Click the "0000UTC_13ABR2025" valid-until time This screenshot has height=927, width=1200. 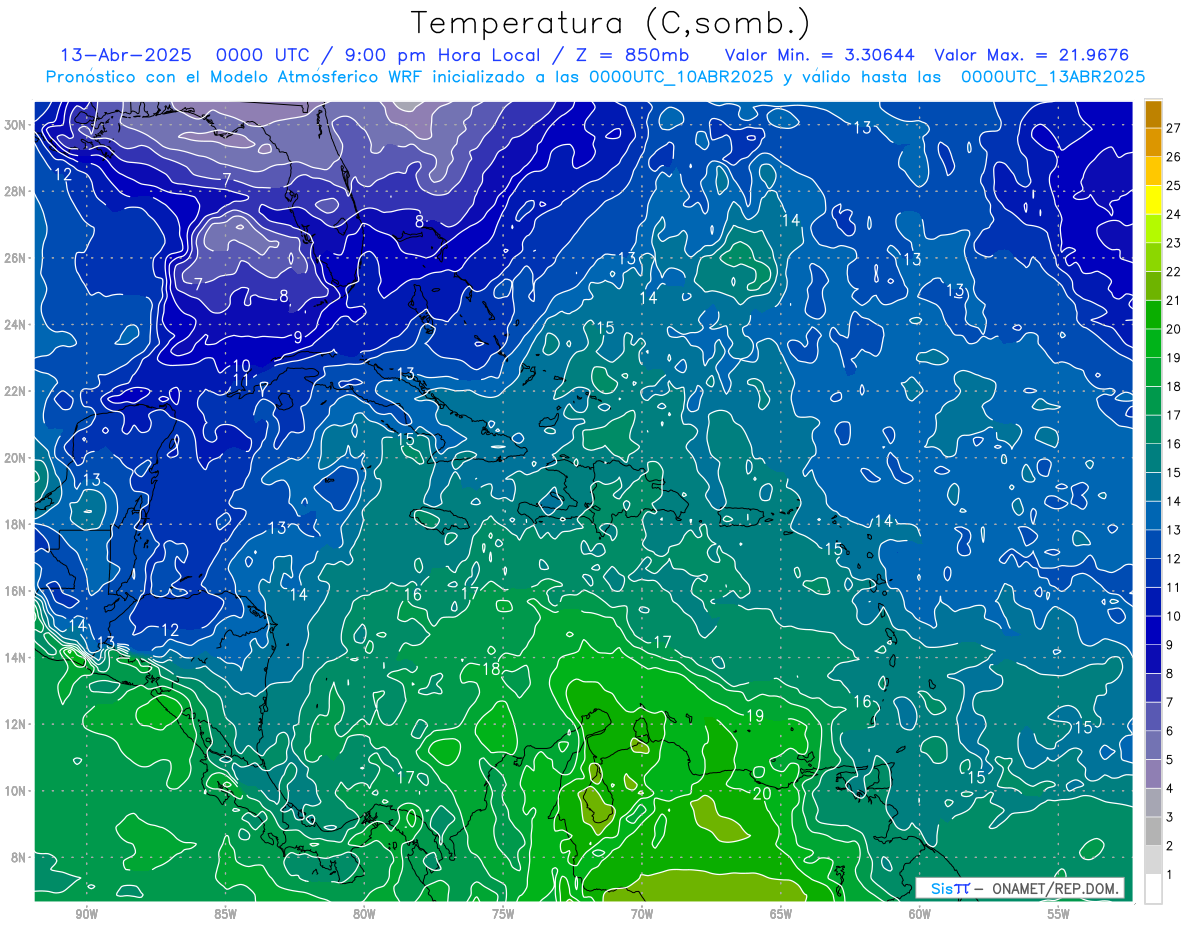1053,77
